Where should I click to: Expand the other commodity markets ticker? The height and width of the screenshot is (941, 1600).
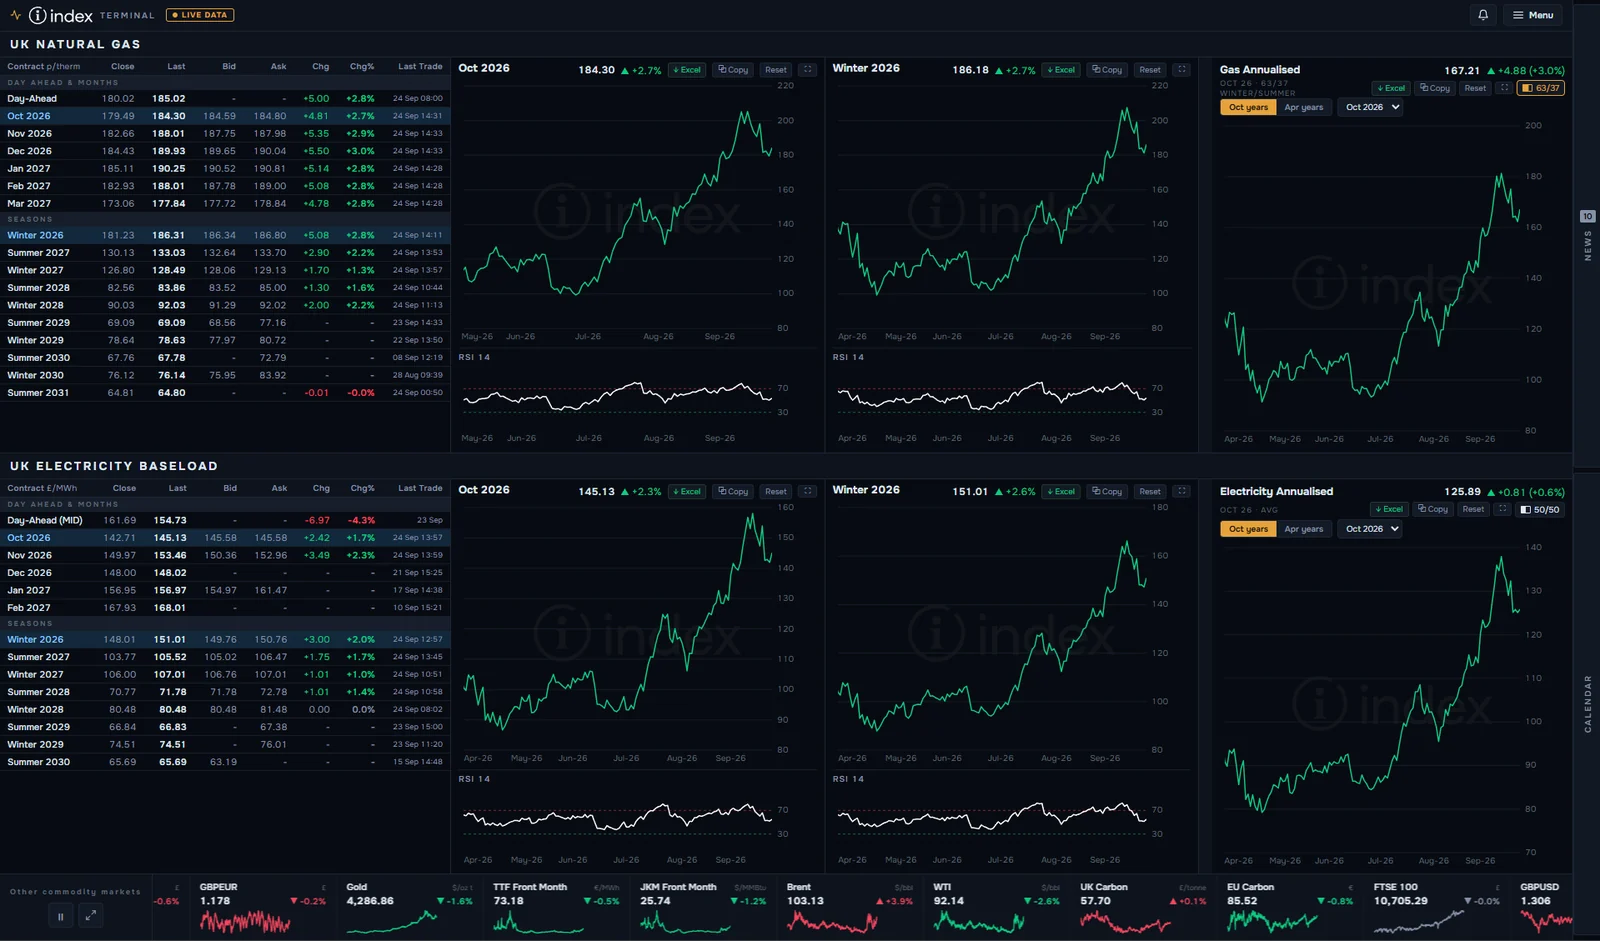click(91, 915)
